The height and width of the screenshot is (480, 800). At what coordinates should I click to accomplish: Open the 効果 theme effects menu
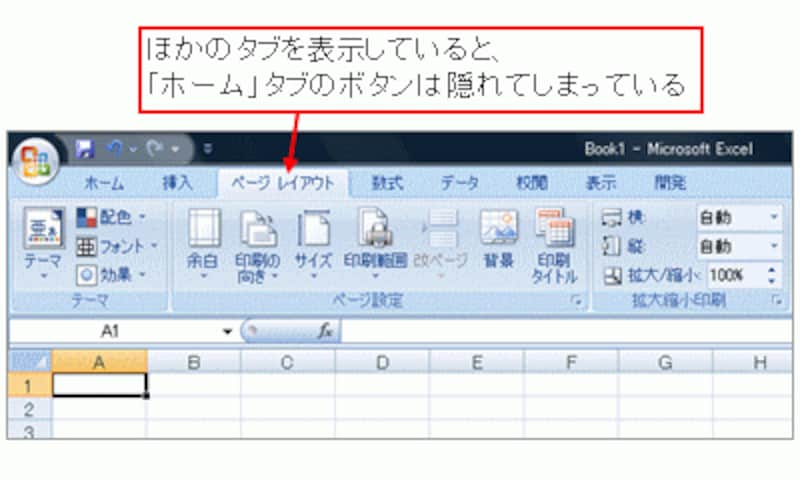pyautogui.click(x=111, y=275)
